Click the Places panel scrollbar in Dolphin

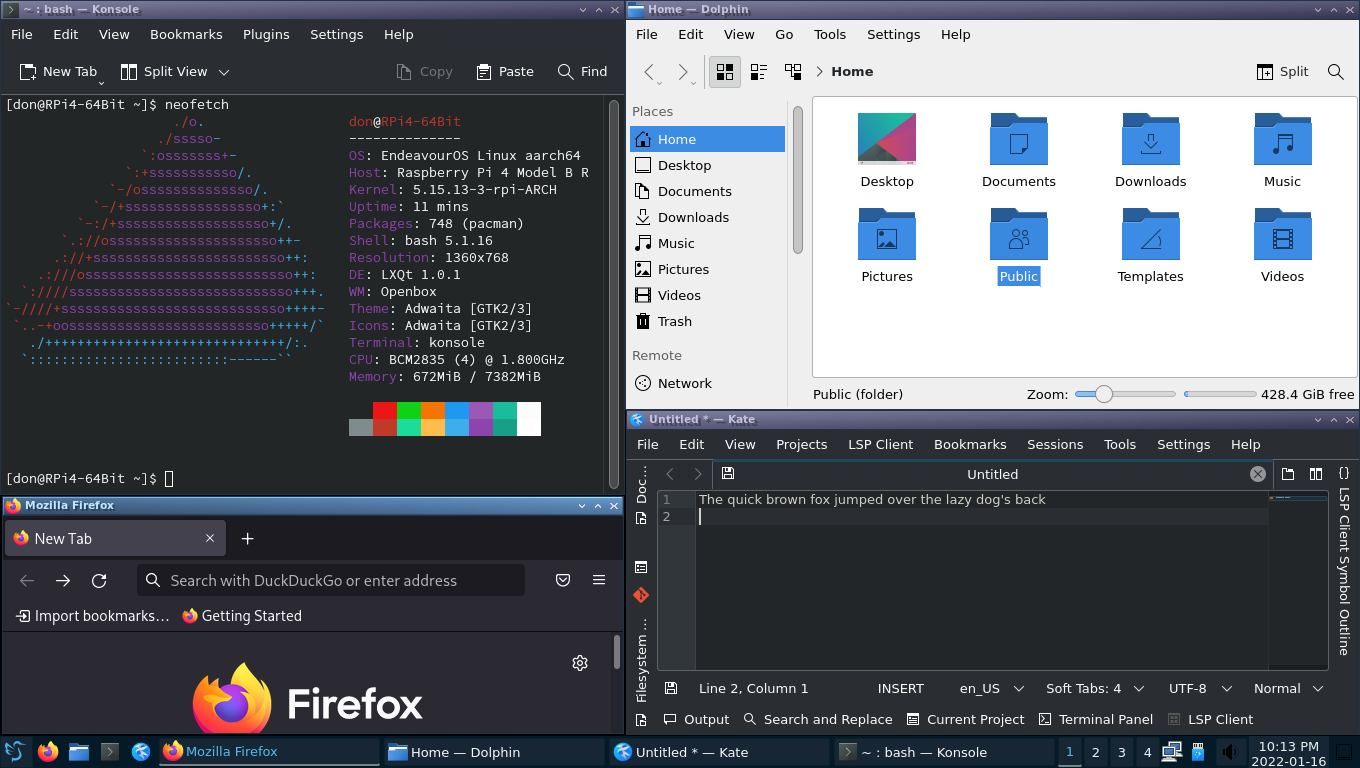pyautogui.click(x=798, y=180)
